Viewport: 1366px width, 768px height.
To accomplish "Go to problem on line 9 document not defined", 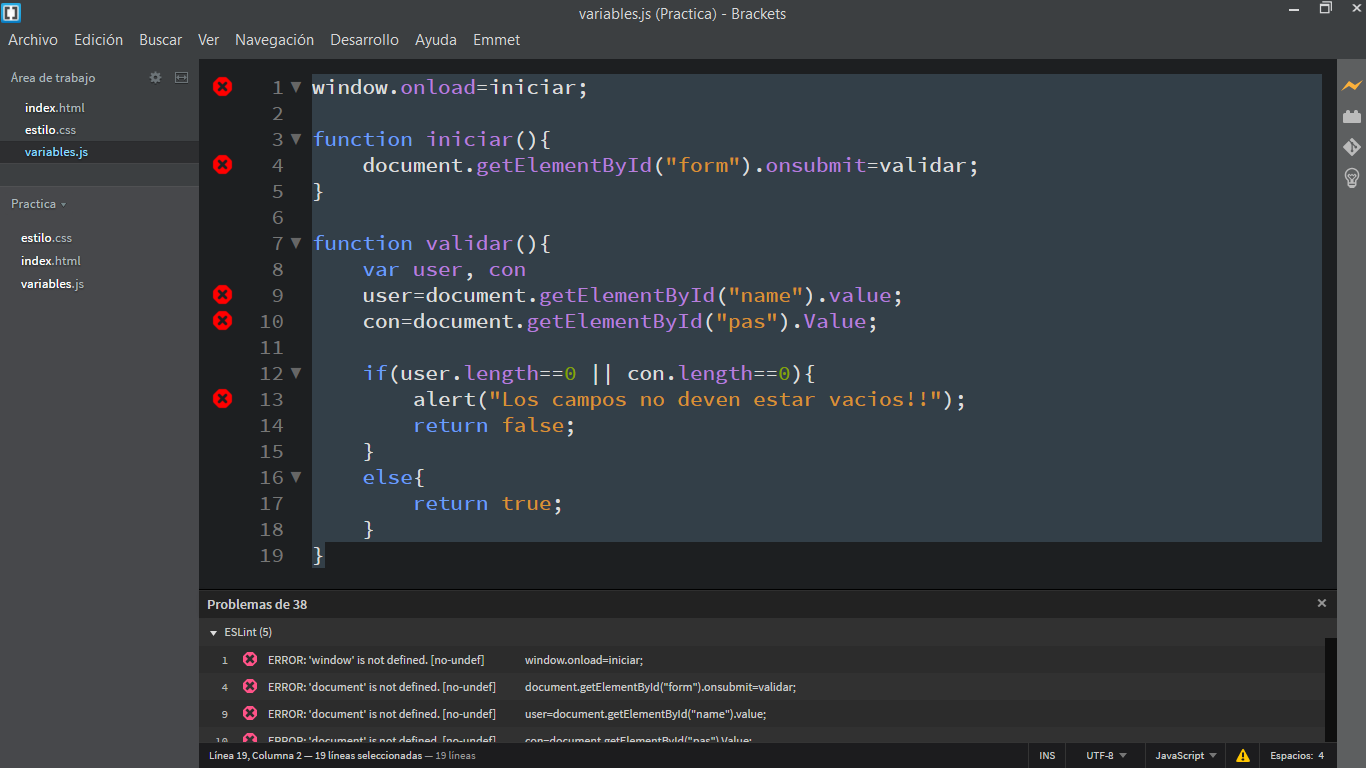I will [x=762, y=714].
